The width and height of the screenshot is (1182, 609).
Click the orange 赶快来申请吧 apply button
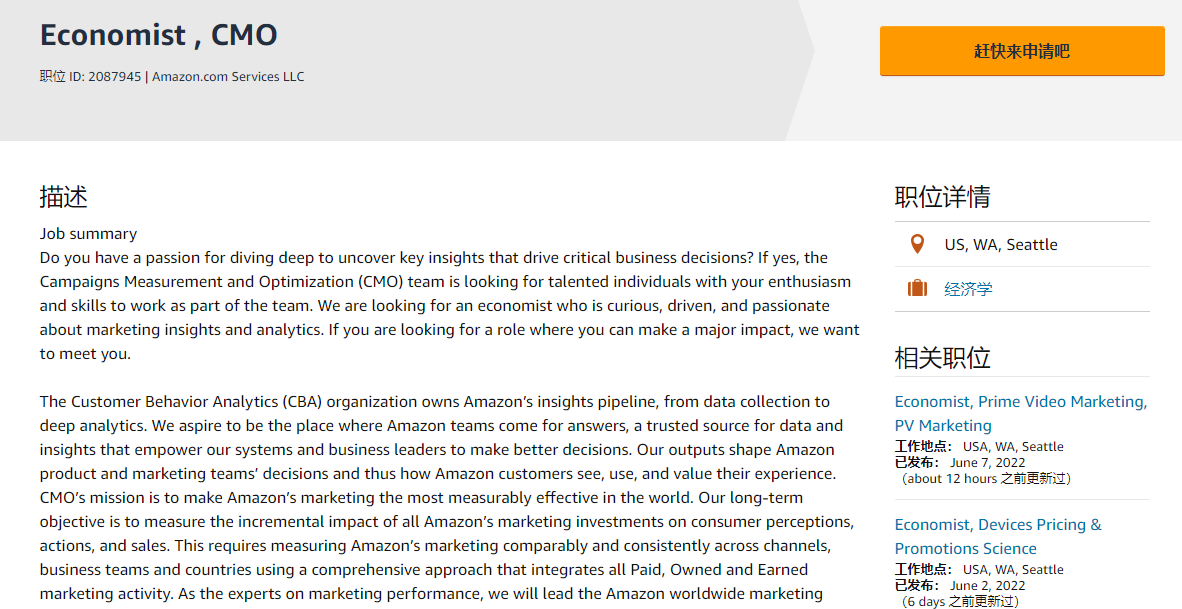click(x=1021, y=51)
